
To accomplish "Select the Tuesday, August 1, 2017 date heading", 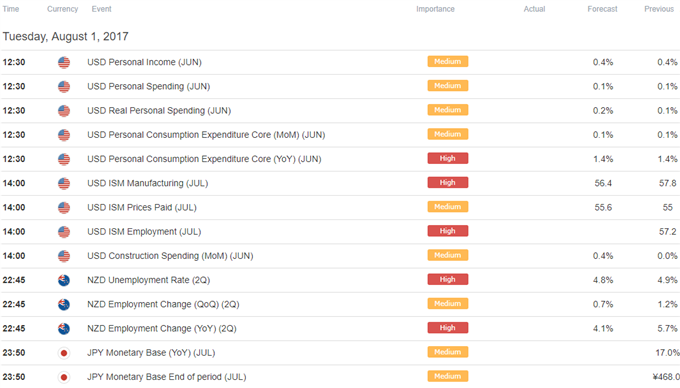I will coord(65,36).
